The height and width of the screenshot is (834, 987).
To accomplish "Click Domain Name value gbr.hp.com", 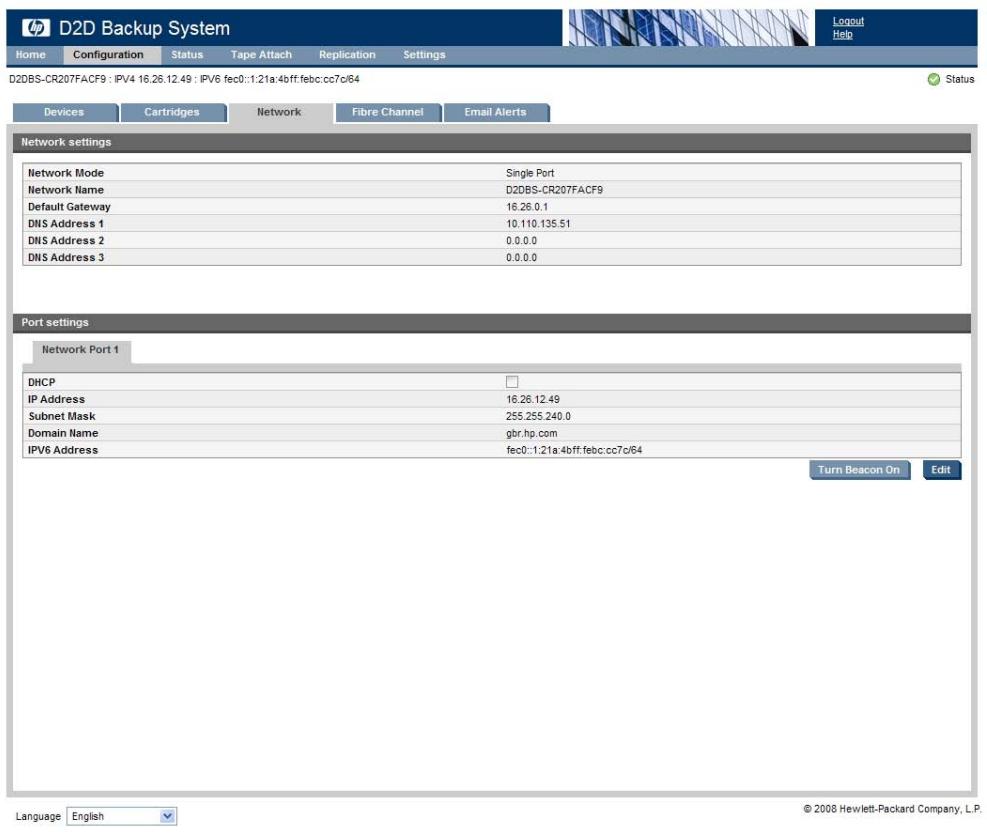I will 531,434.
